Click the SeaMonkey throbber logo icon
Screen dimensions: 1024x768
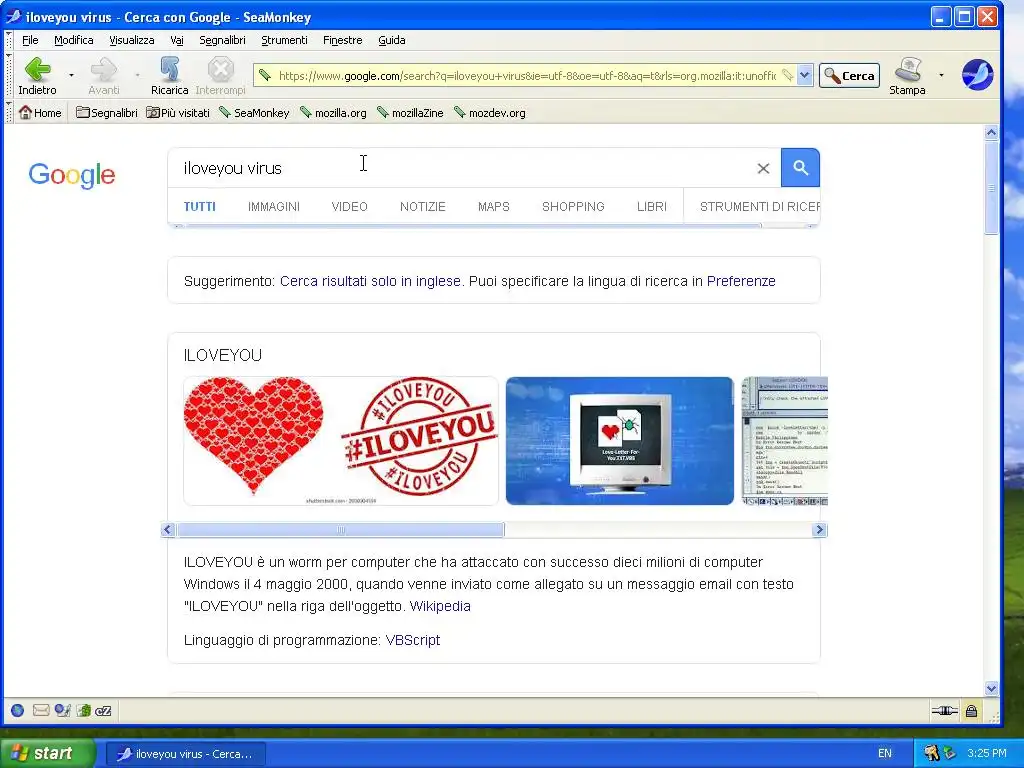click(x=977, y=74)
